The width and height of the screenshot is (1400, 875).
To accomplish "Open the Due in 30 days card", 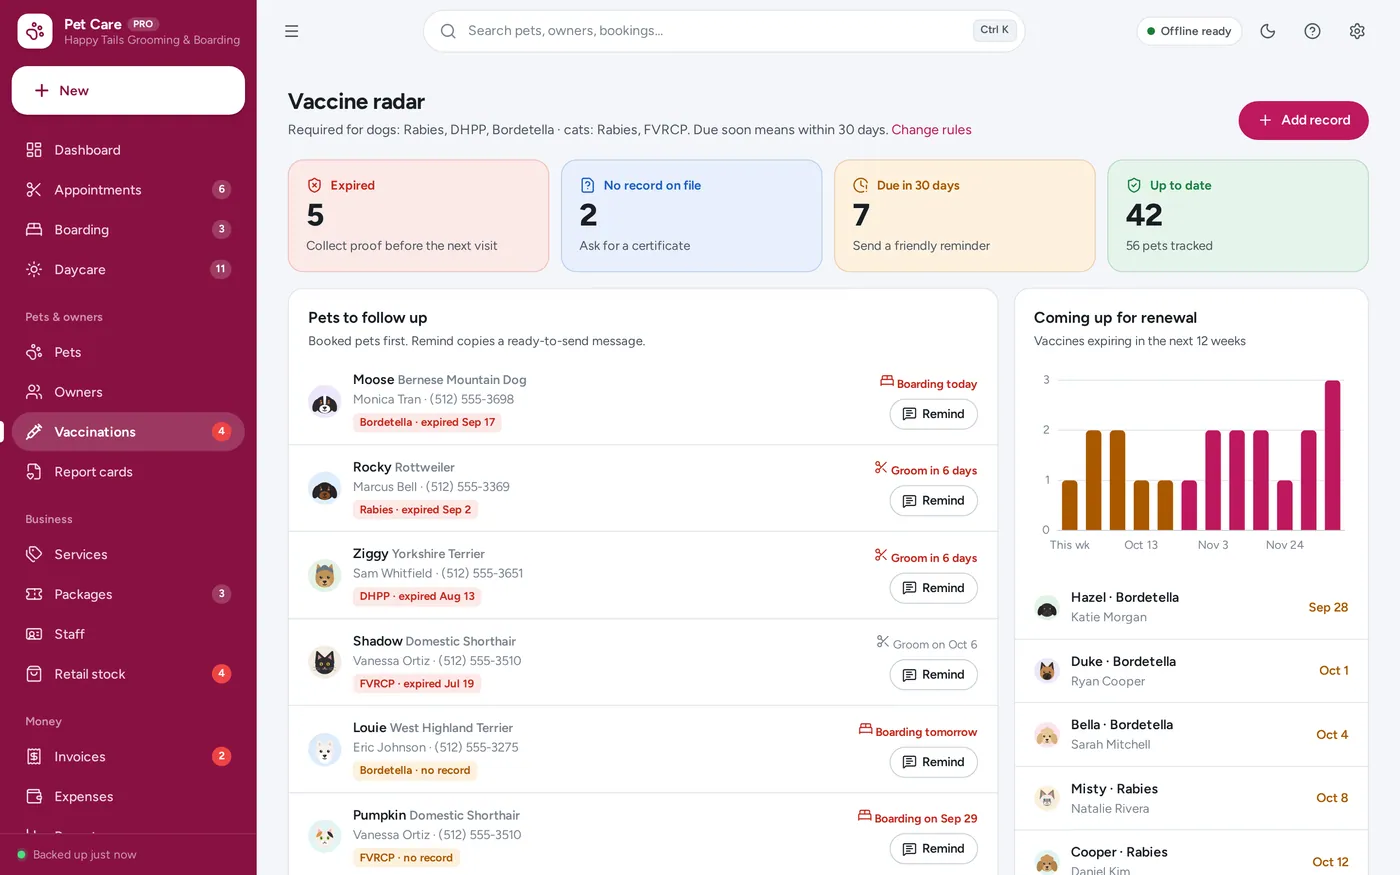I will [x=964, y=216].
